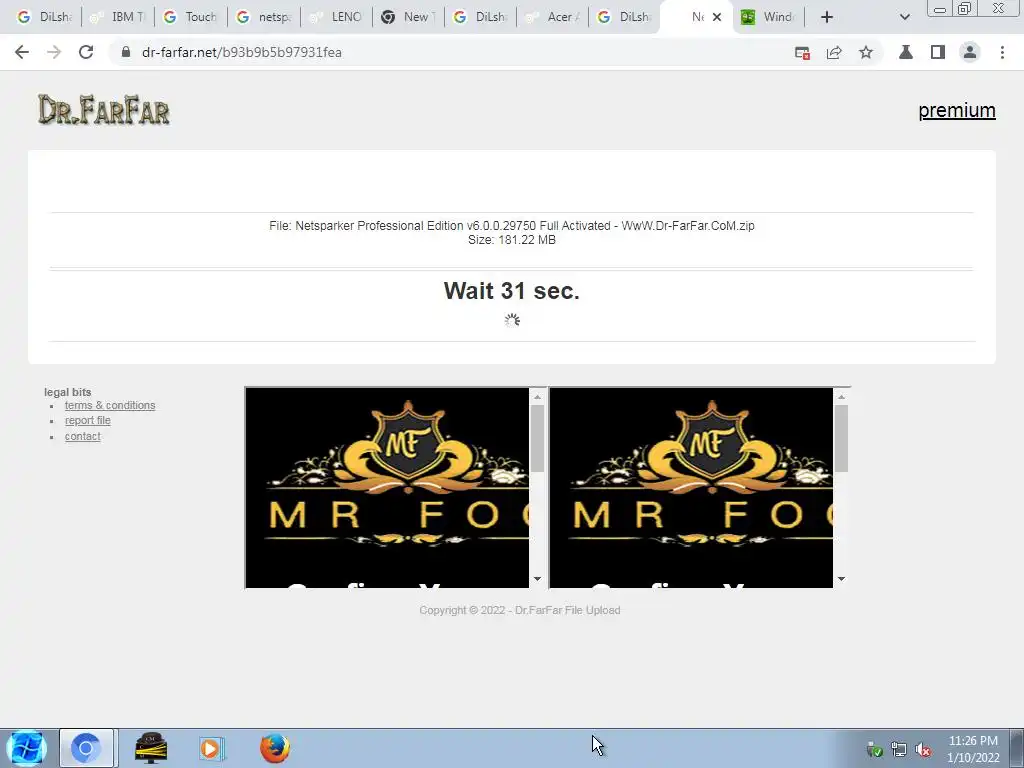The image size is (1024, 768).
Task: Click the muted volume tray icon
Action: [x=923, y=750]
